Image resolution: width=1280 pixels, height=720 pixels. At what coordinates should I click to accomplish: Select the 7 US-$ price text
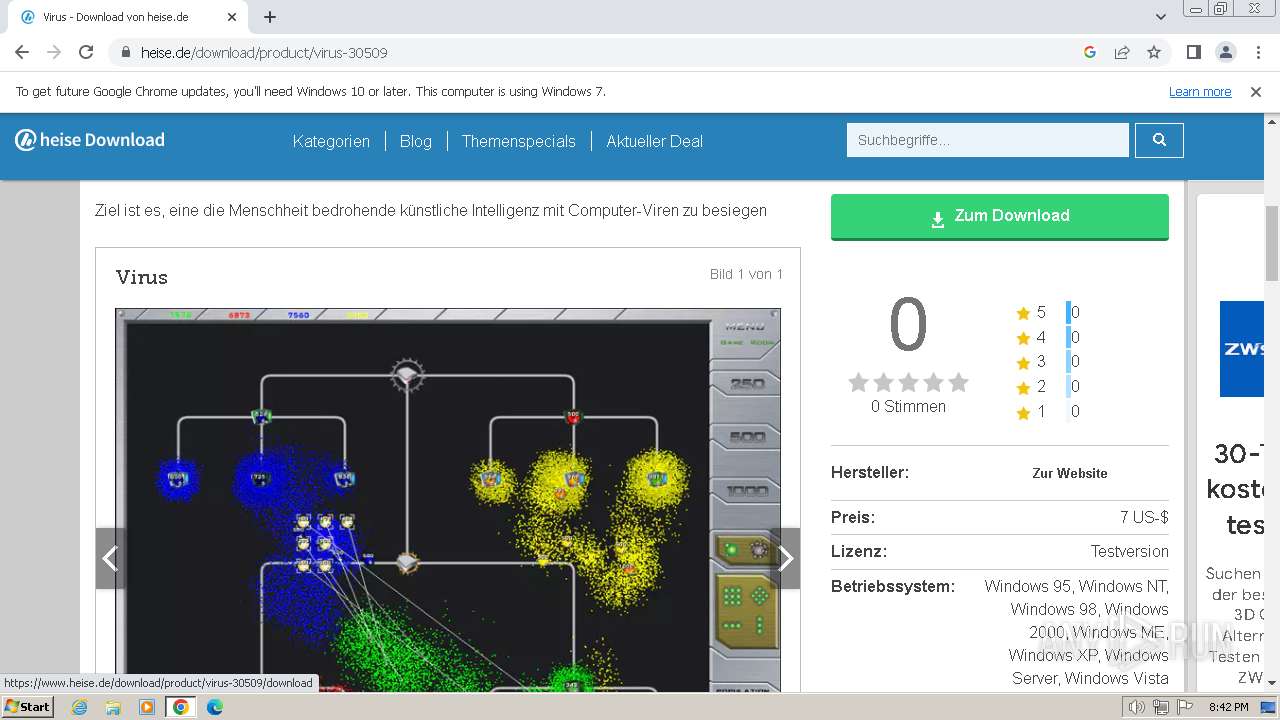click(1144, 517)
